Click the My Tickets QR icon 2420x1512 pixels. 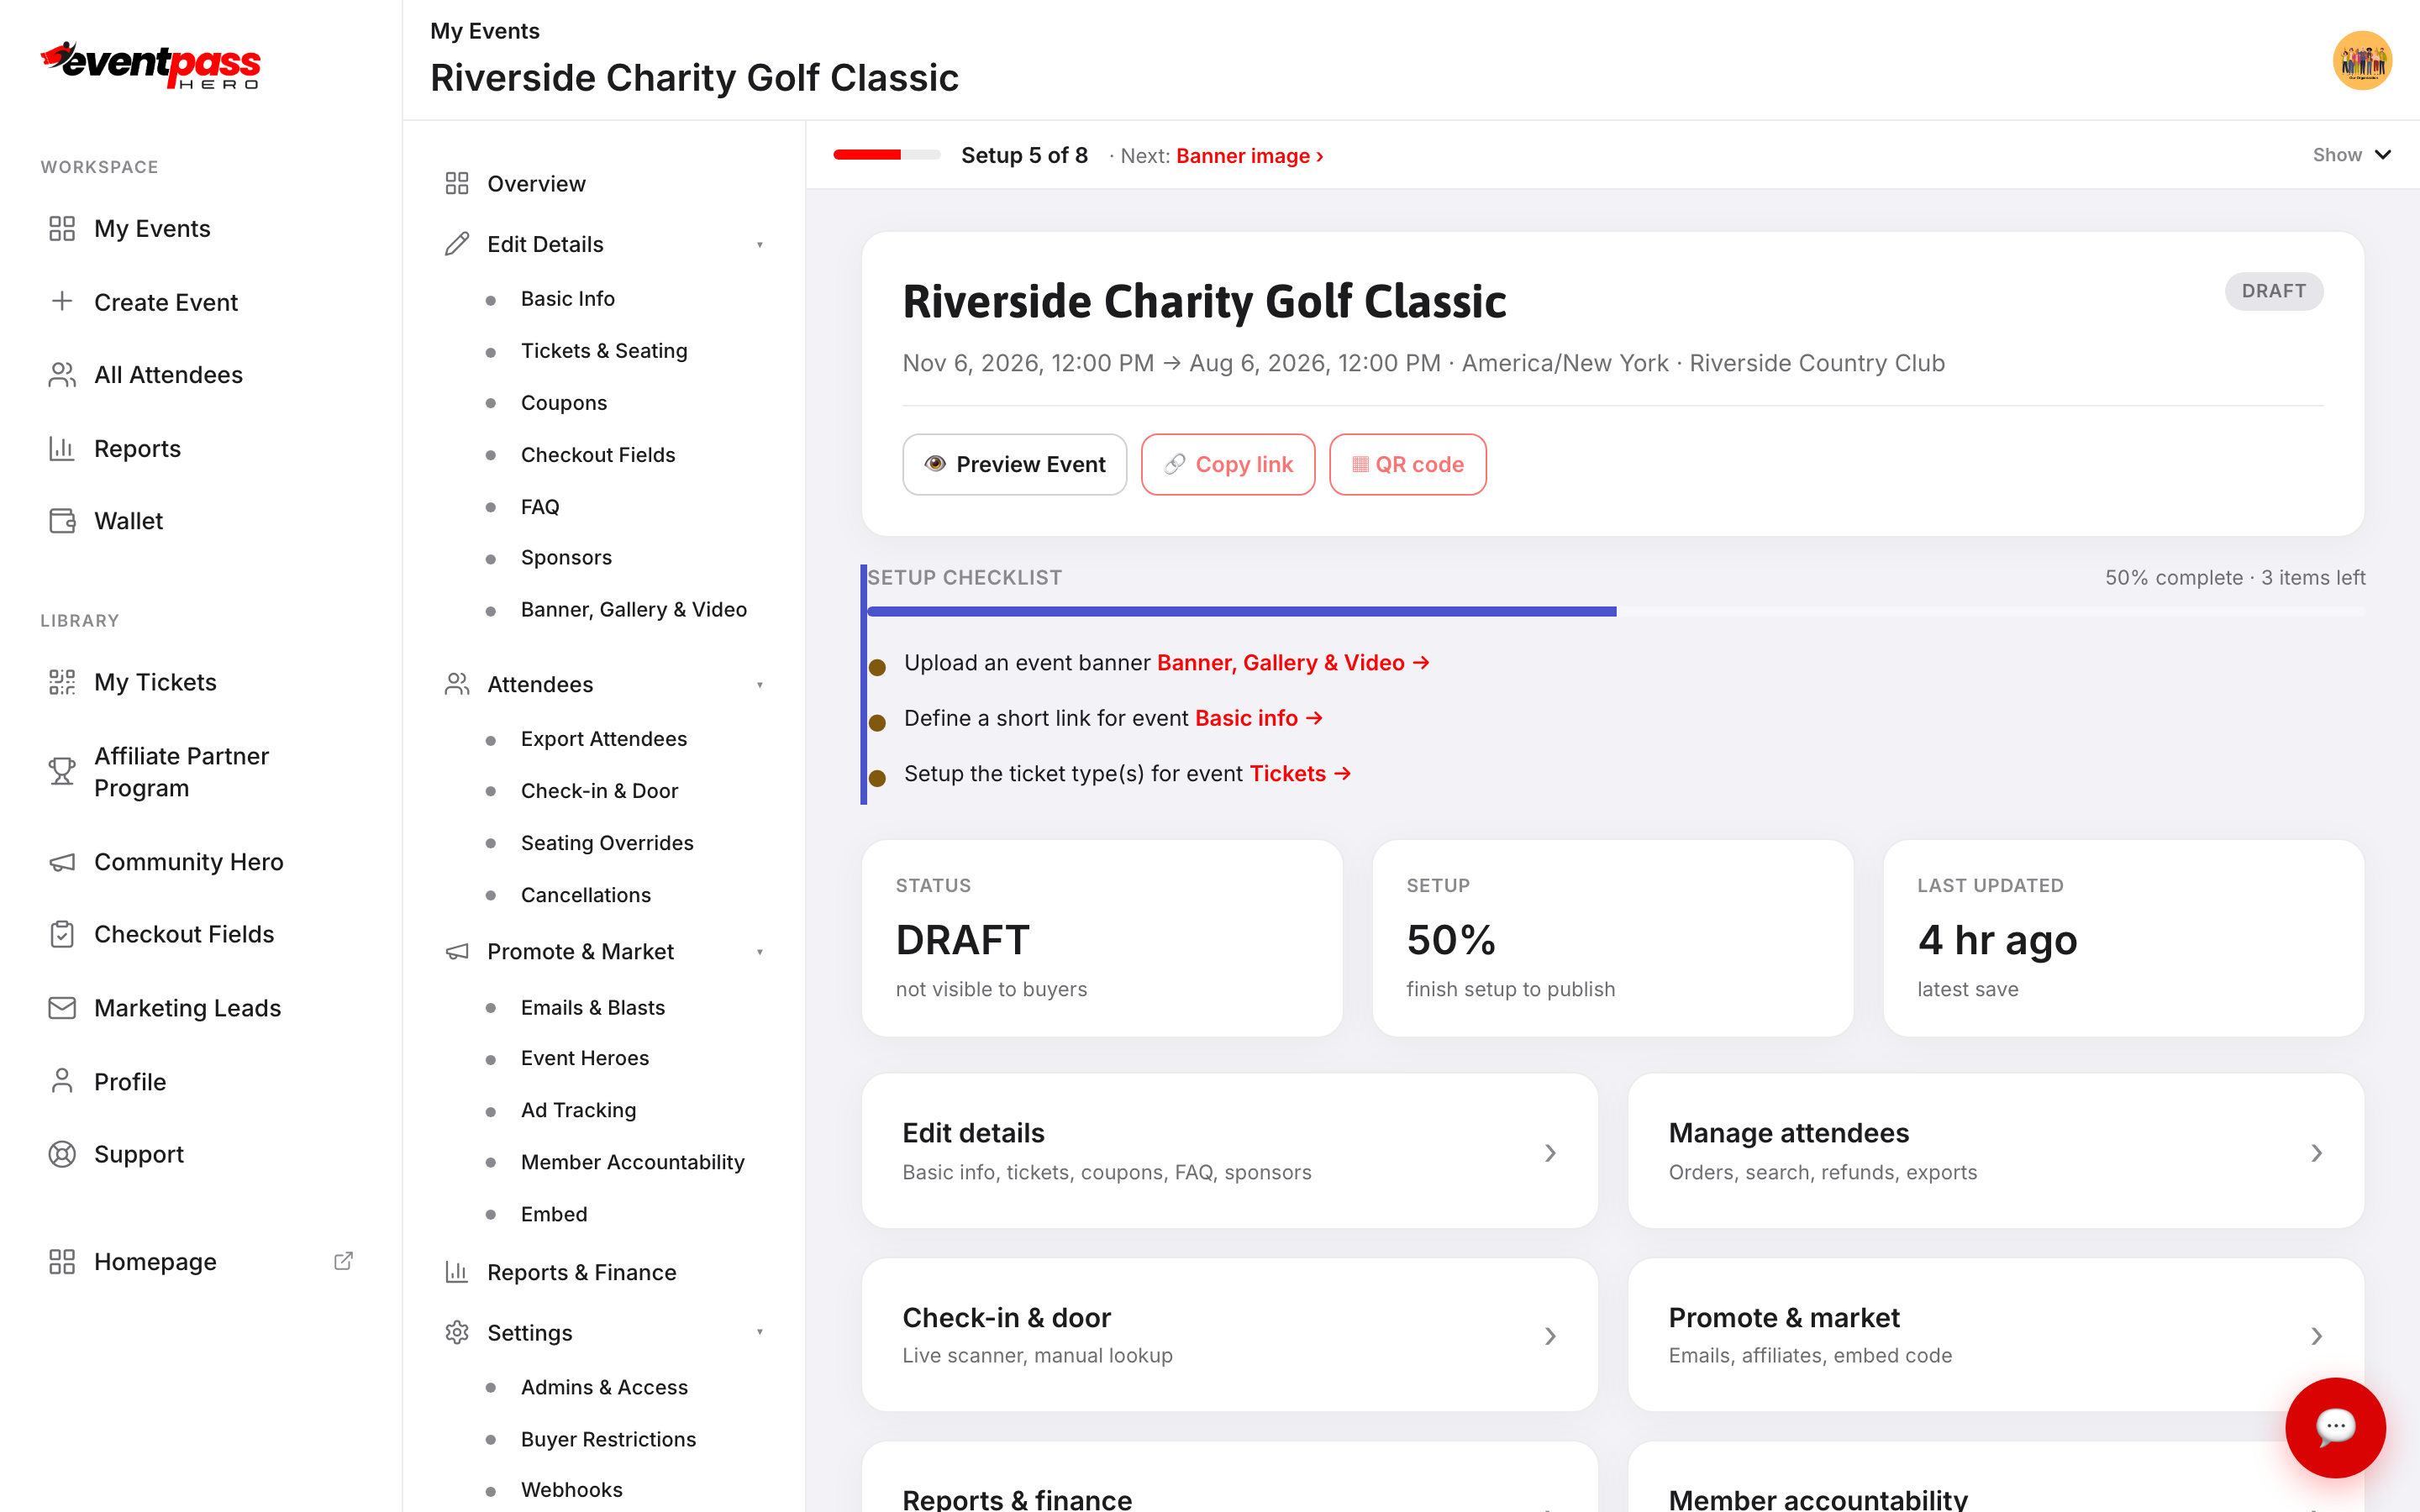pos(62,682)
